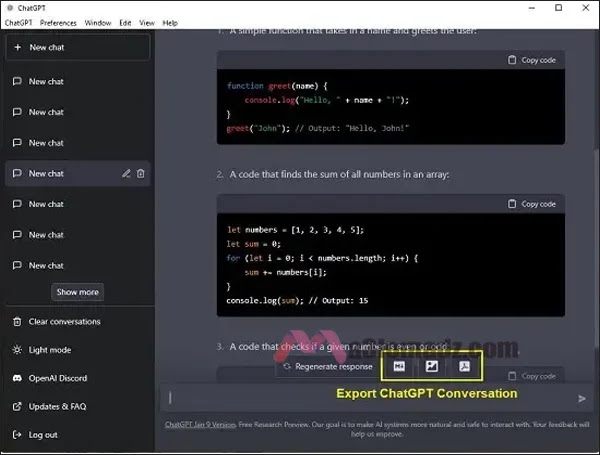Open the ChatGPT Jan 9 Version link
Screen dimensions: 600x455
click(200, 424)
